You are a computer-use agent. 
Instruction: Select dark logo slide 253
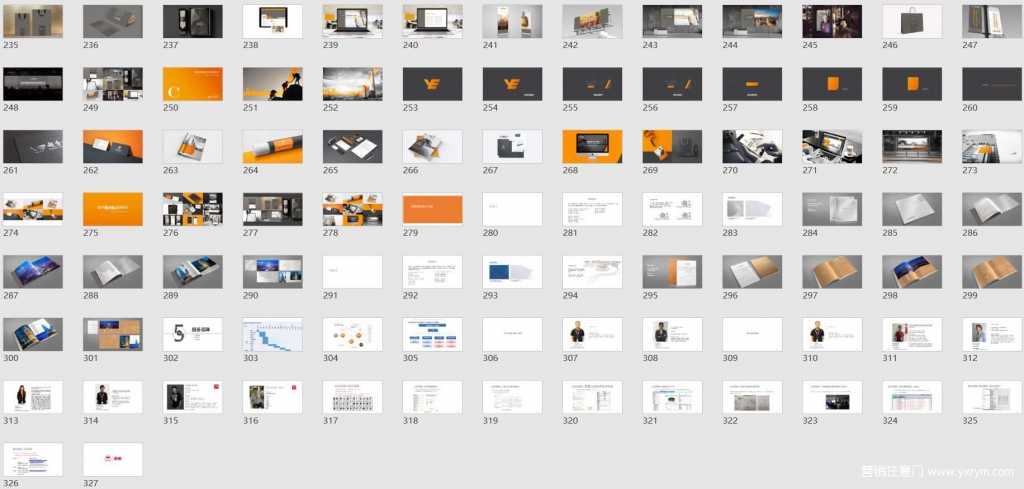(433, 84)
